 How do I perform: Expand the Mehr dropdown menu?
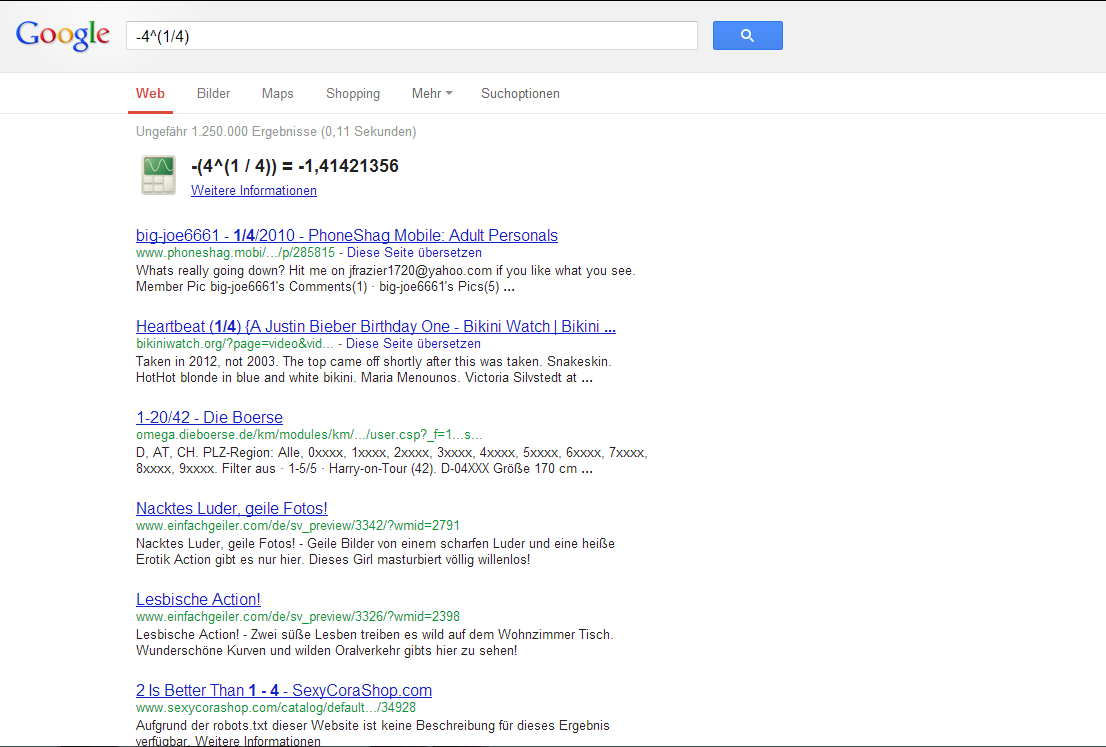coord(432,94)
